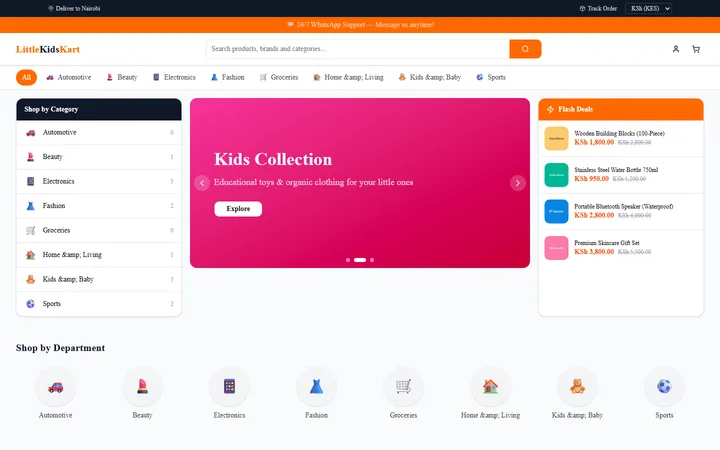Select the Beauty tab in the category bar
This screenshot has width=720, height=450.
coord(122,77)
